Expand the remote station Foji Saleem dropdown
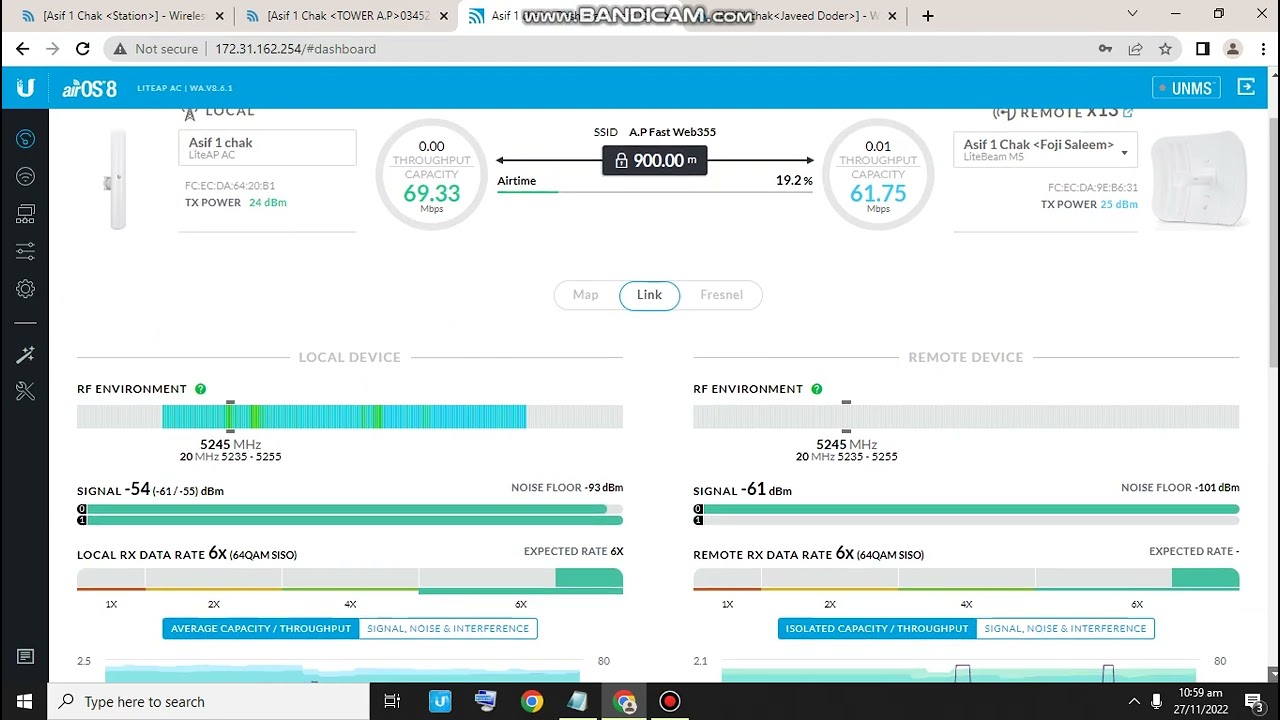Viewport: 1280px width, 720px height. pyautogui.click(x=1045, y=150)
